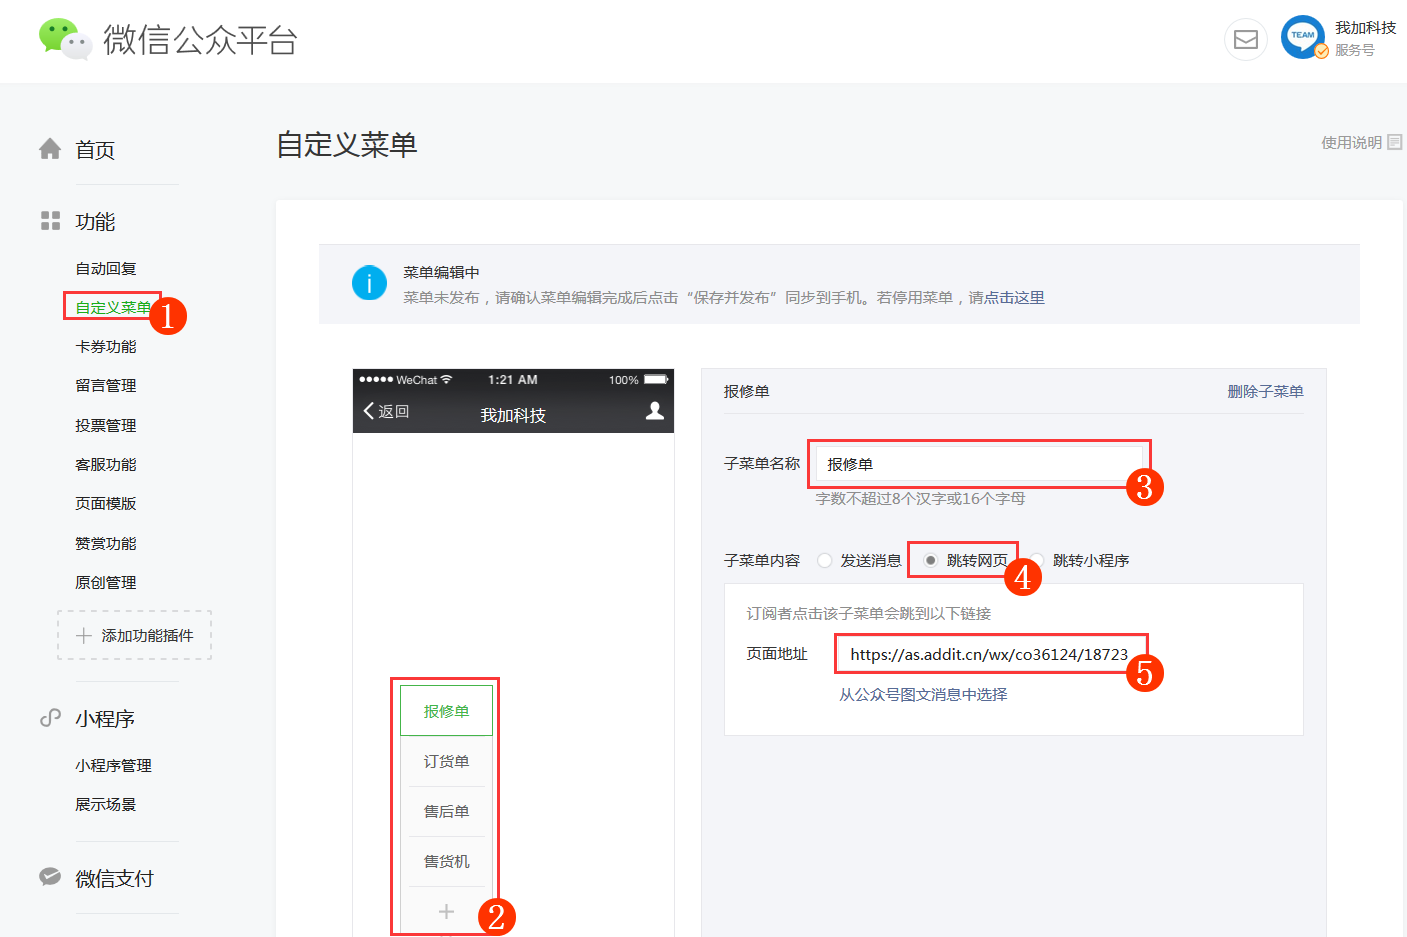Click the home icon beside 首页
Image resolution: width=1407 pixels, height=937 pixels.
(x=50, y=149)
